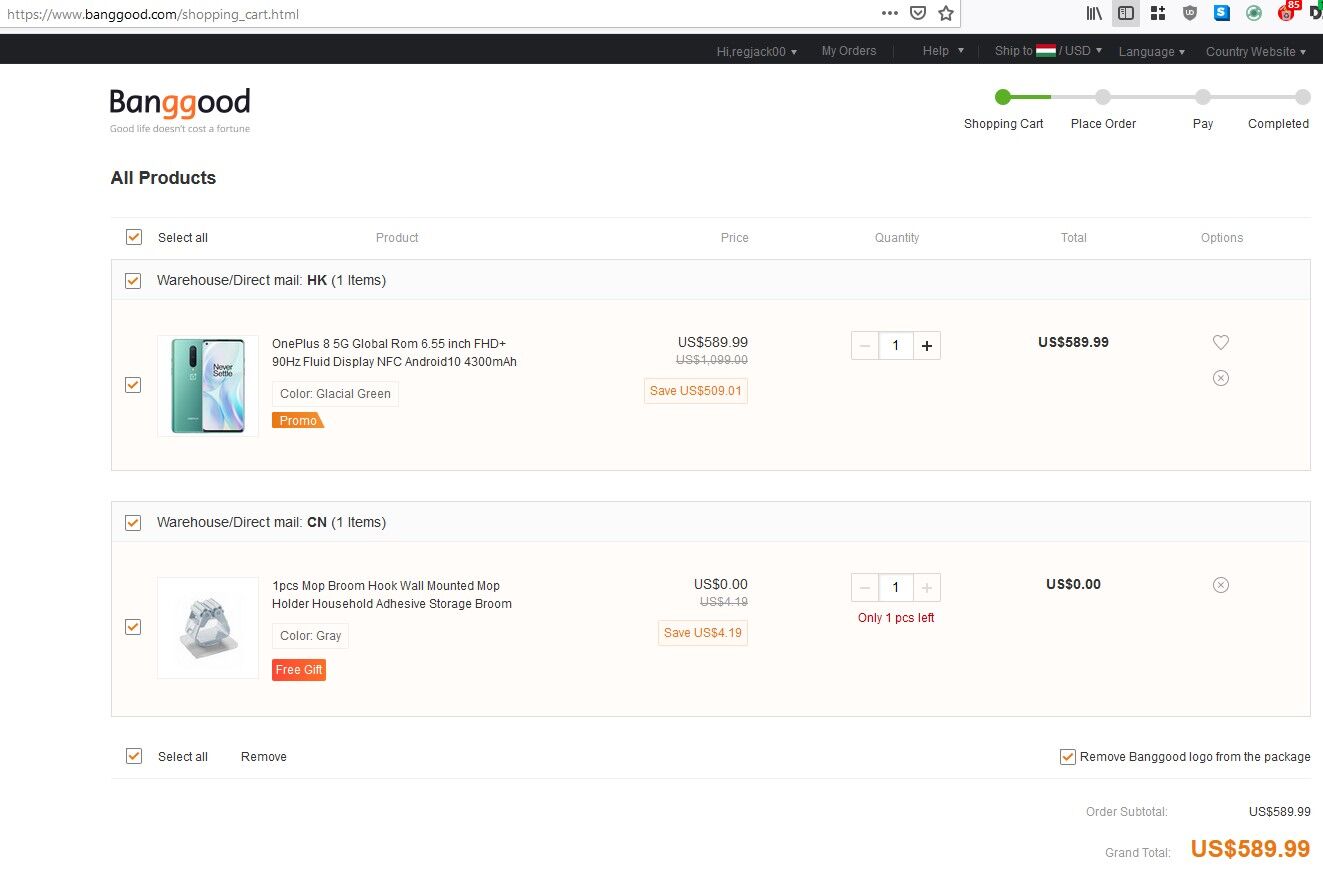The image size is (1323, 871).
Task: Click the Free Gift tag
Action: point(299,670)
